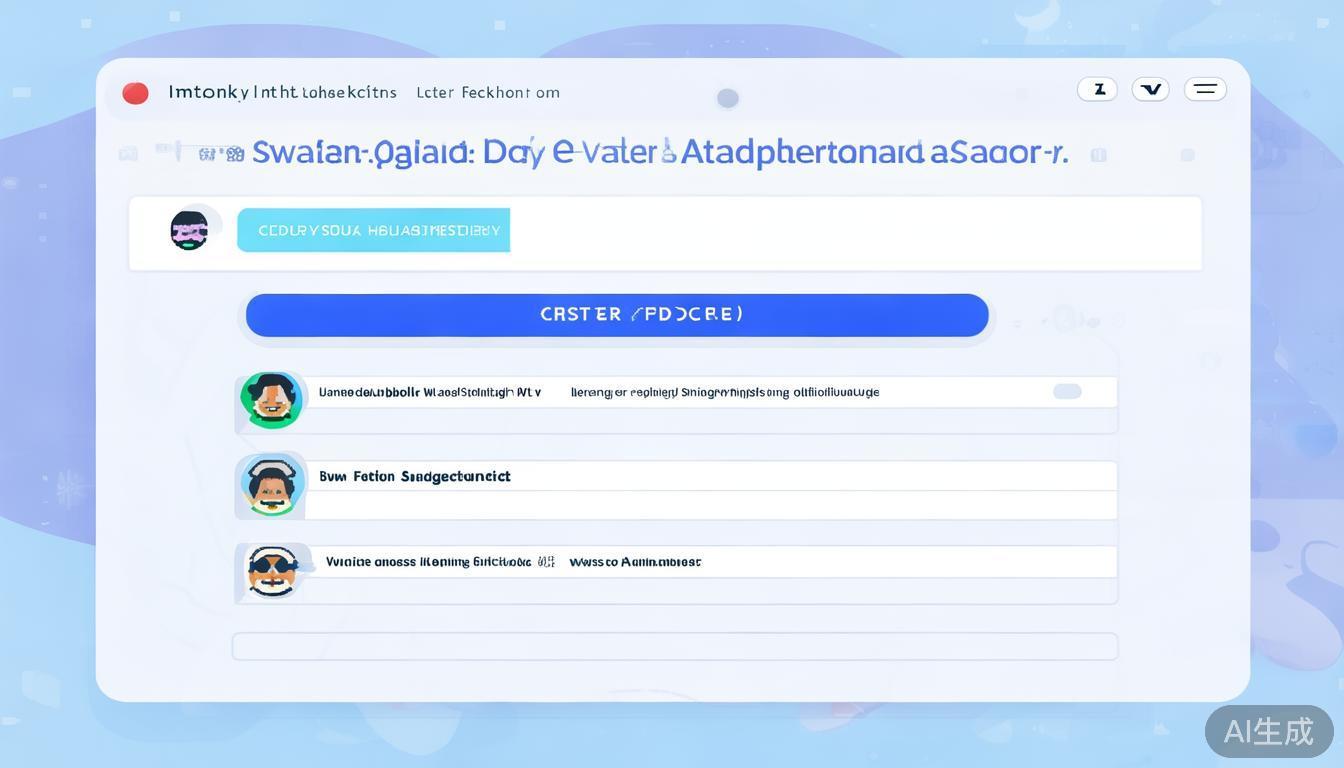Click the avatar next to the cyan message bubble
1344x768 pixels.
tap(189, 229)
